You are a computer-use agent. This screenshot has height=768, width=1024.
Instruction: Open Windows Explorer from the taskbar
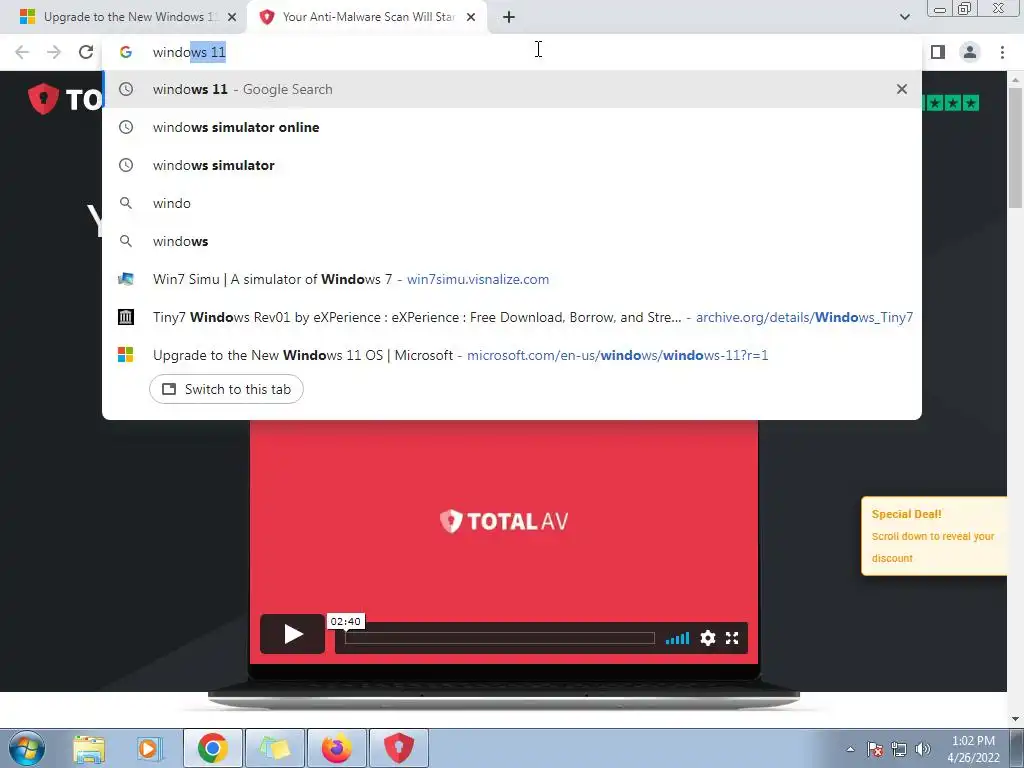(89, 748)
